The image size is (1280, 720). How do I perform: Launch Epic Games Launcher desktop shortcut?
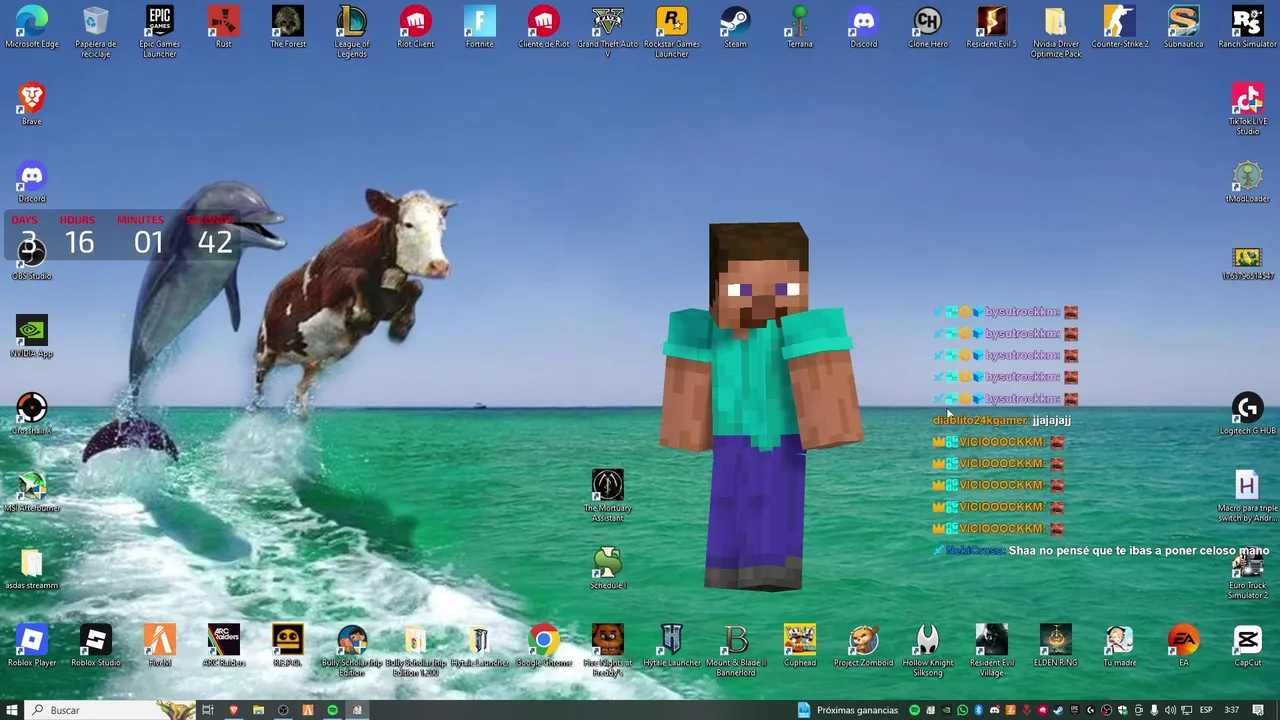pos(160,32)
